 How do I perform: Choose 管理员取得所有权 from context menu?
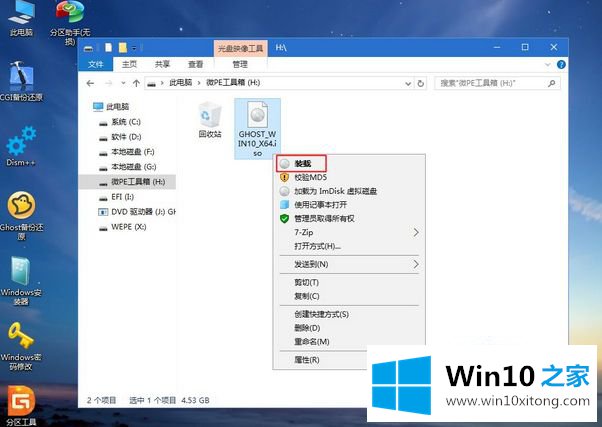[x=349, y=218]
